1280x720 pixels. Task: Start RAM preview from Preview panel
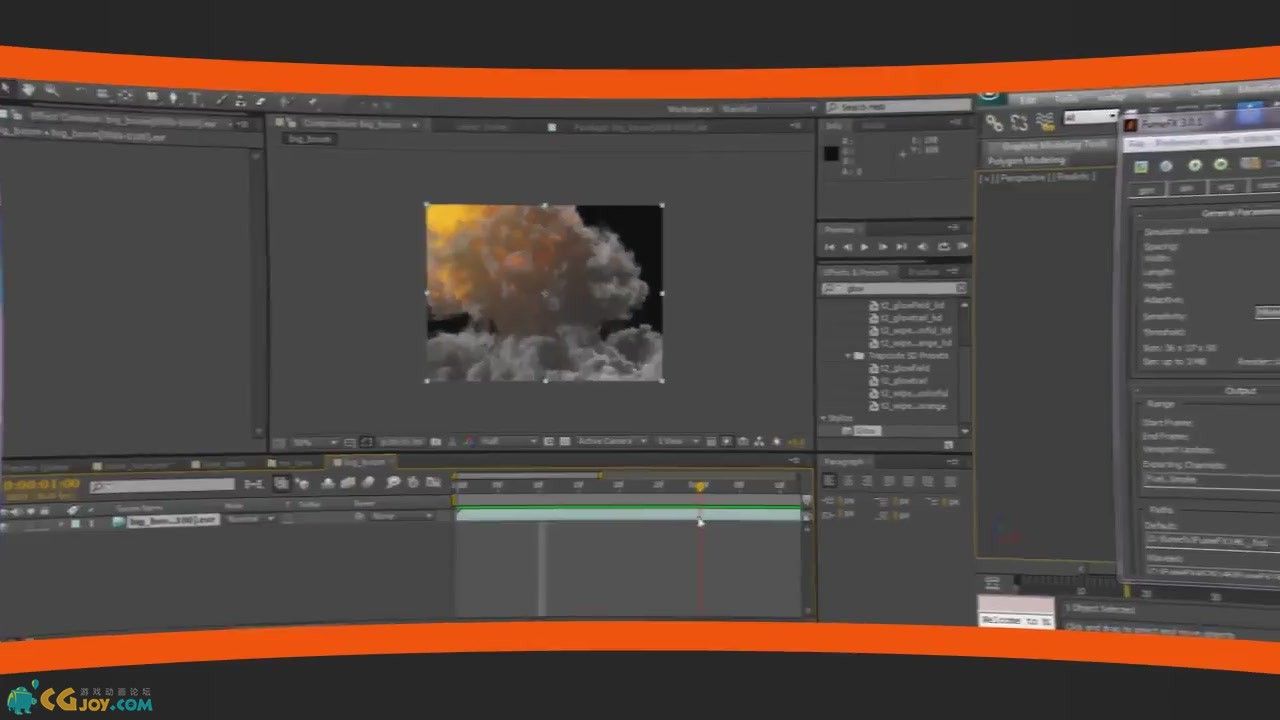click(x=961, y=245)
